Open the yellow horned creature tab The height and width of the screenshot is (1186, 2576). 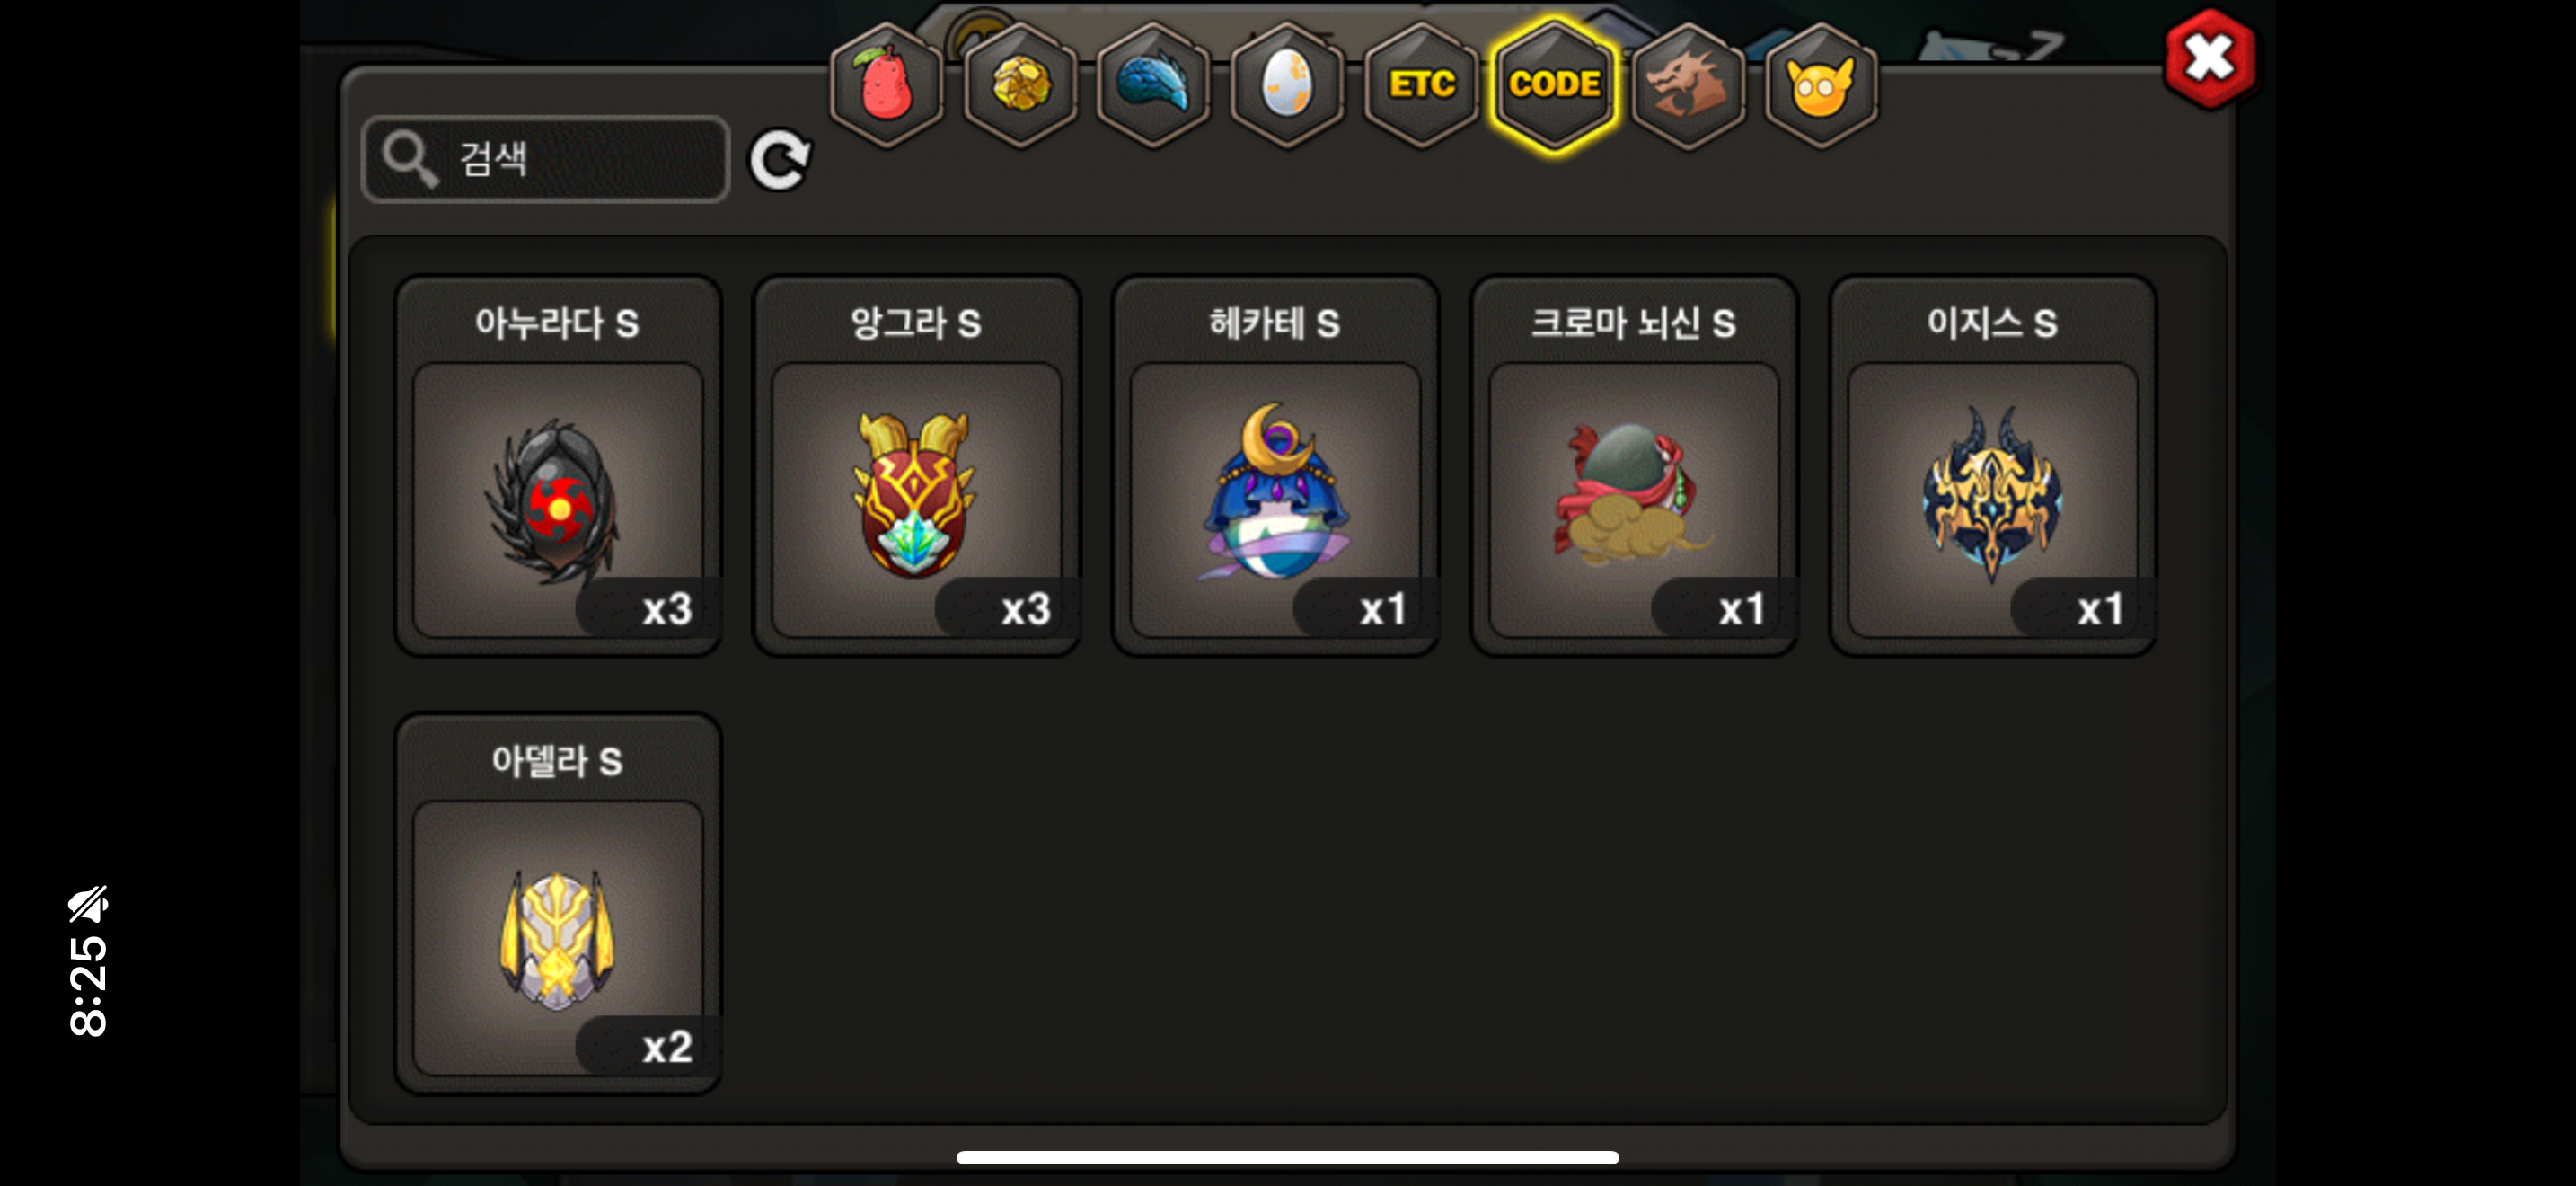pyautogui.click(x=1821, y=85)
